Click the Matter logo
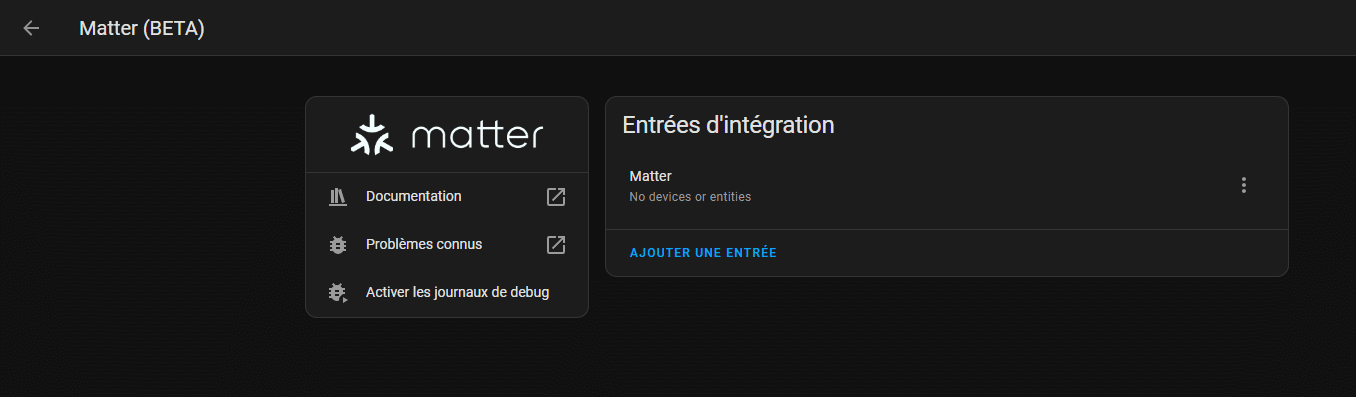1356x397 pixels. pyautogui.click(x=447, y=135)
